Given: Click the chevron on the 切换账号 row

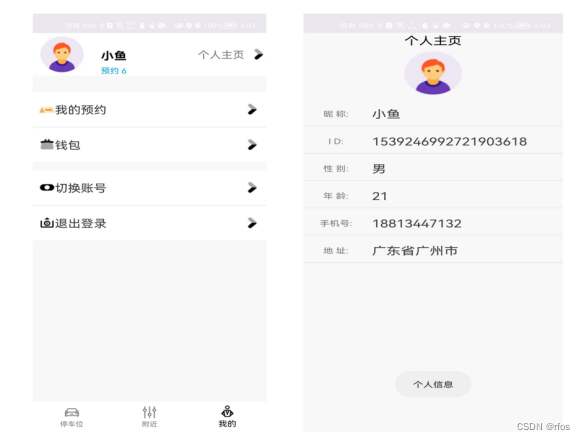Looking at the screenshot, I should point(252,188).
